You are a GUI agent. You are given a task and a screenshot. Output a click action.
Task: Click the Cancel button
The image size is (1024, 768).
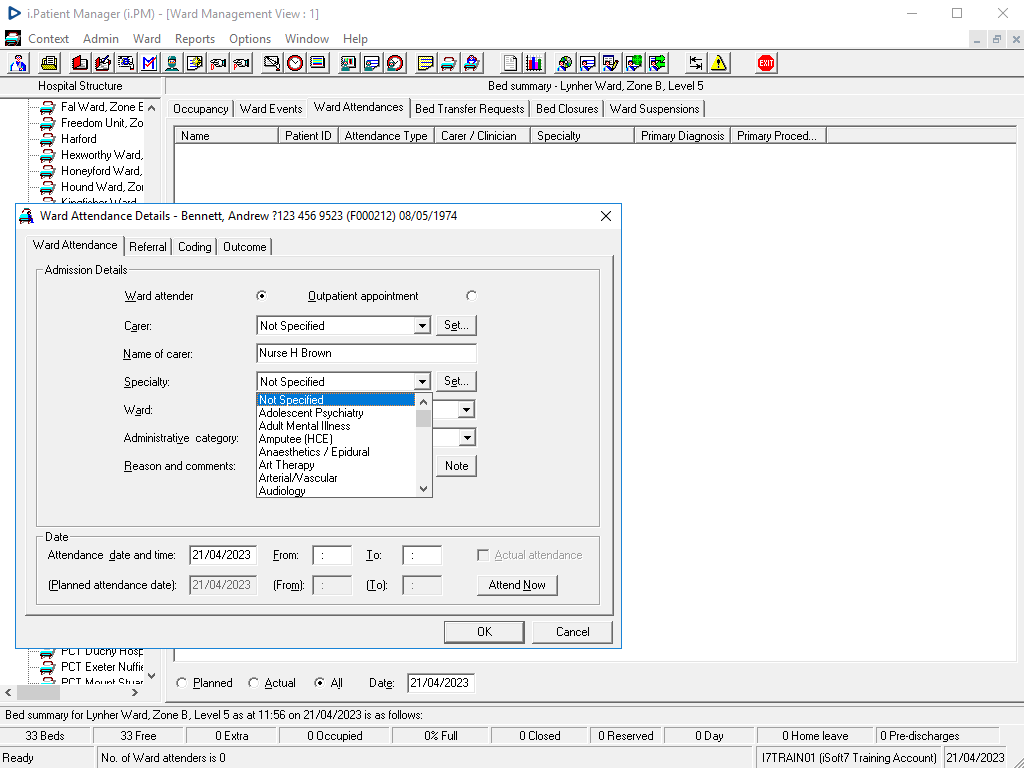coord(573,632)
